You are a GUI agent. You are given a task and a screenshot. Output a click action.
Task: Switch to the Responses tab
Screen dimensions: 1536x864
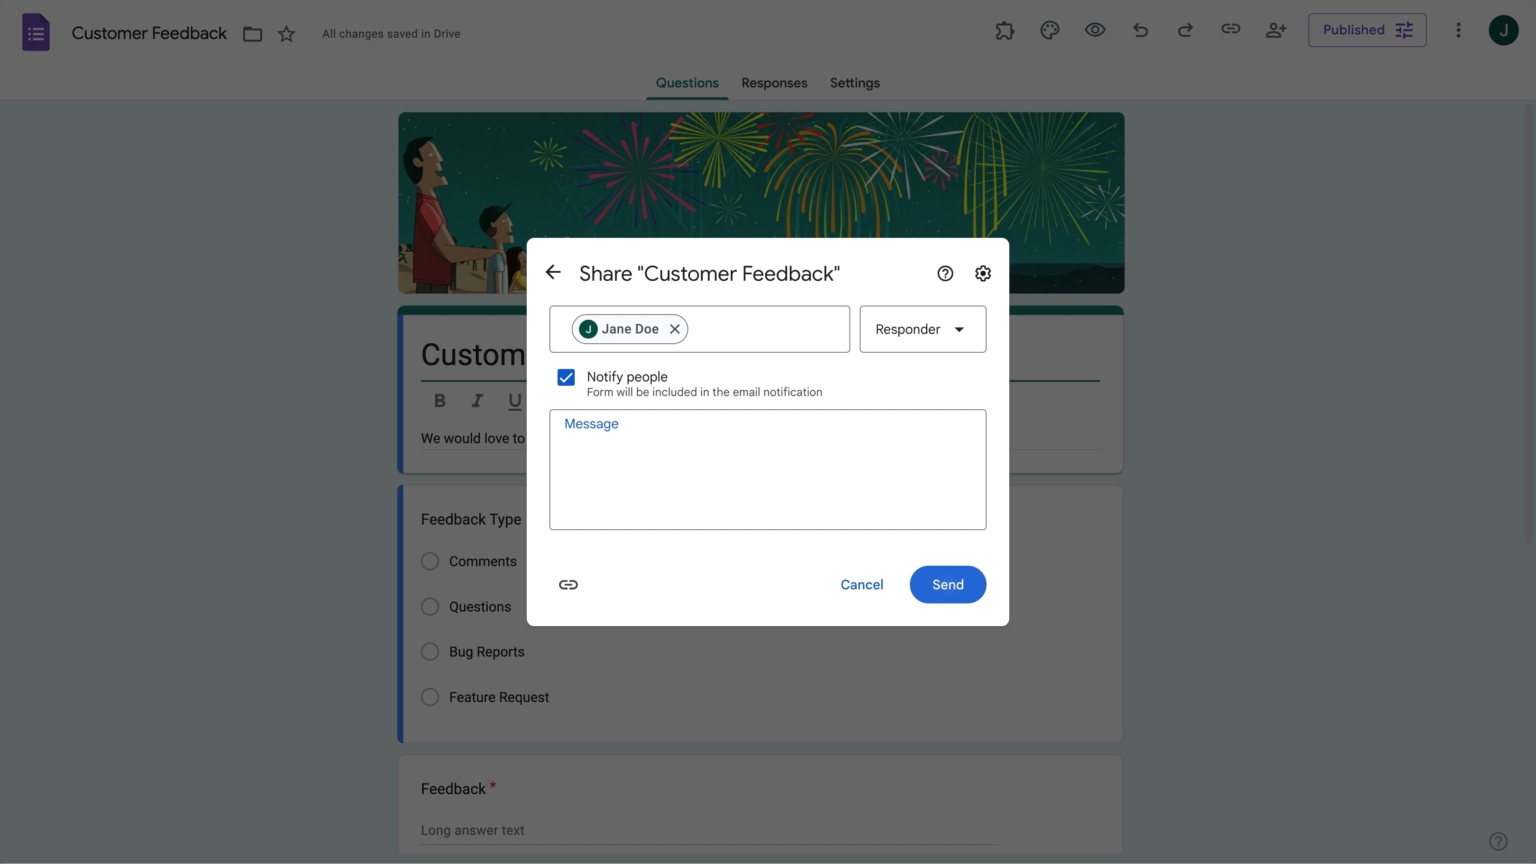[x=774, y=83]
